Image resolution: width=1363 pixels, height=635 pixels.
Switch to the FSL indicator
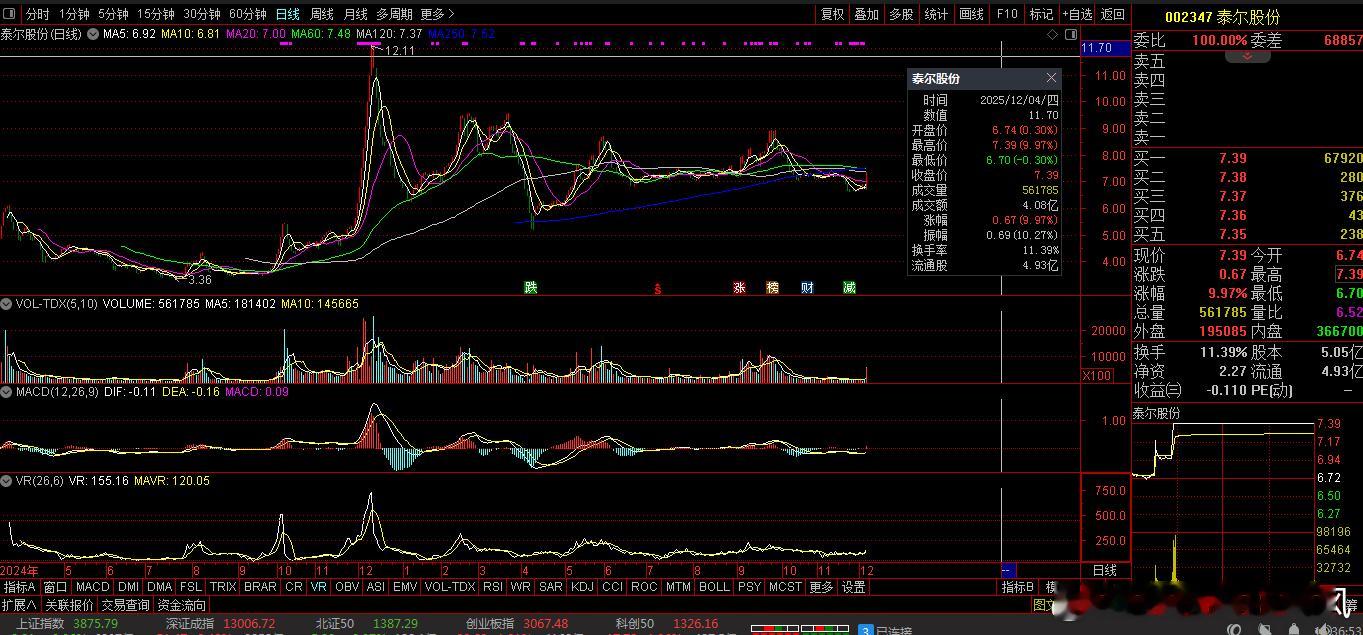pyautogui.click(x=191, y=587)
